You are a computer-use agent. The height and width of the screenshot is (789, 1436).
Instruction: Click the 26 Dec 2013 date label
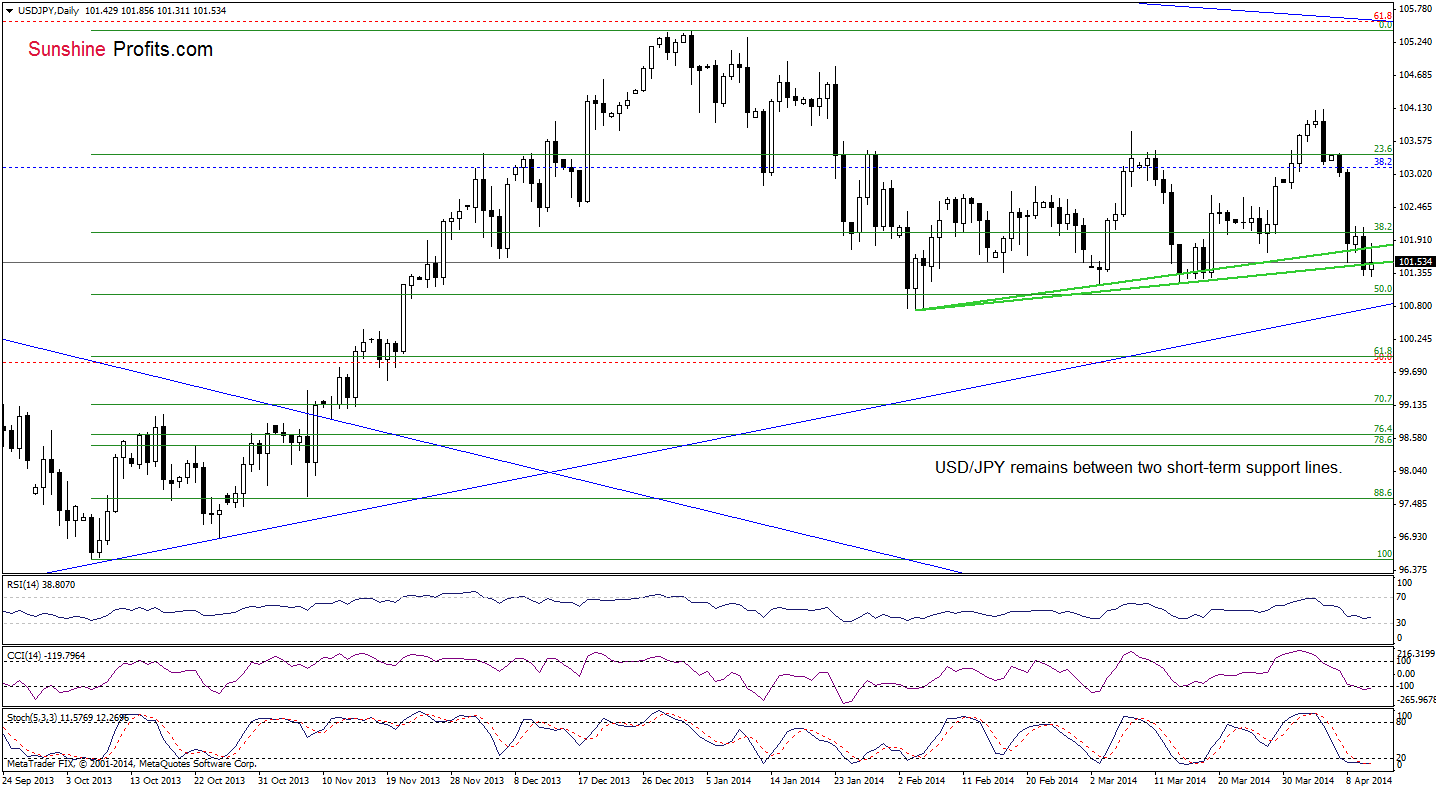pos(667,779)
